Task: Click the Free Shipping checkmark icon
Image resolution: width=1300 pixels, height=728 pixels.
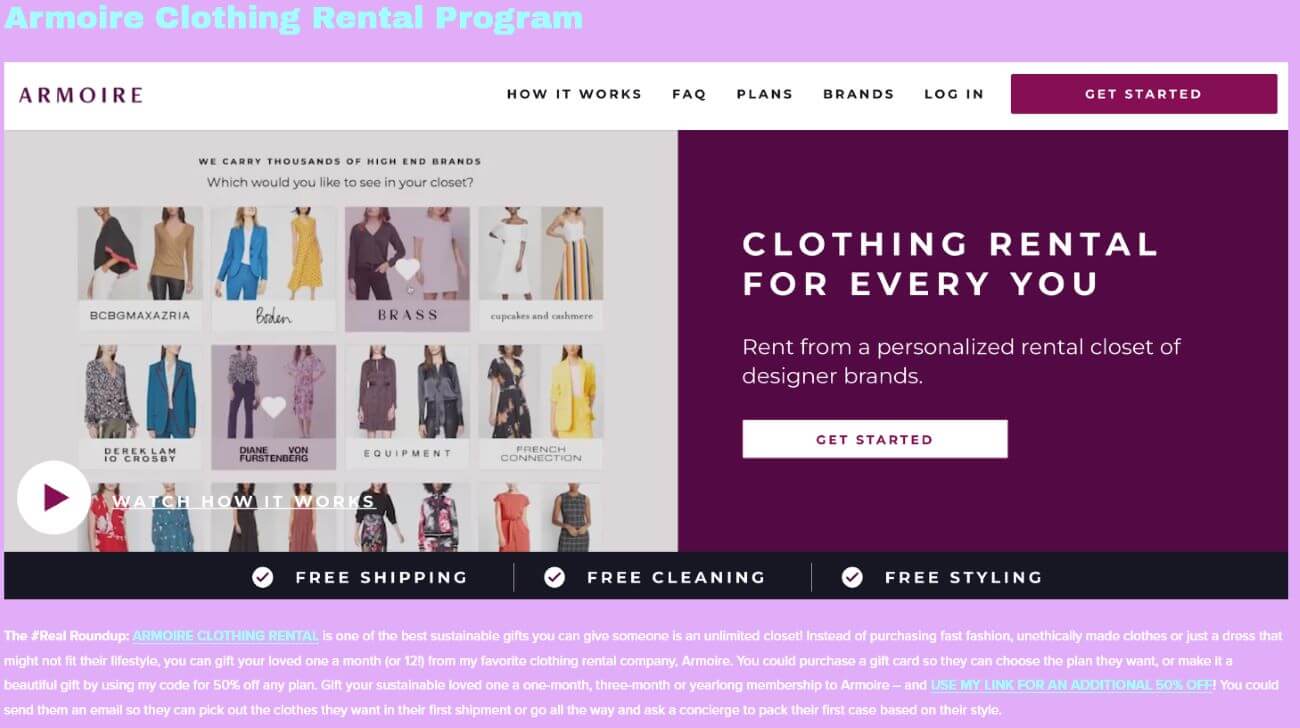Action: click(263, 577)
